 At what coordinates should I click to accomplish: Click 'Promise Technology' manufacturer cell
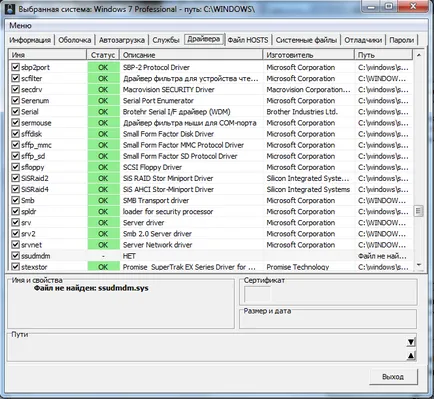(x=298, y=267)
